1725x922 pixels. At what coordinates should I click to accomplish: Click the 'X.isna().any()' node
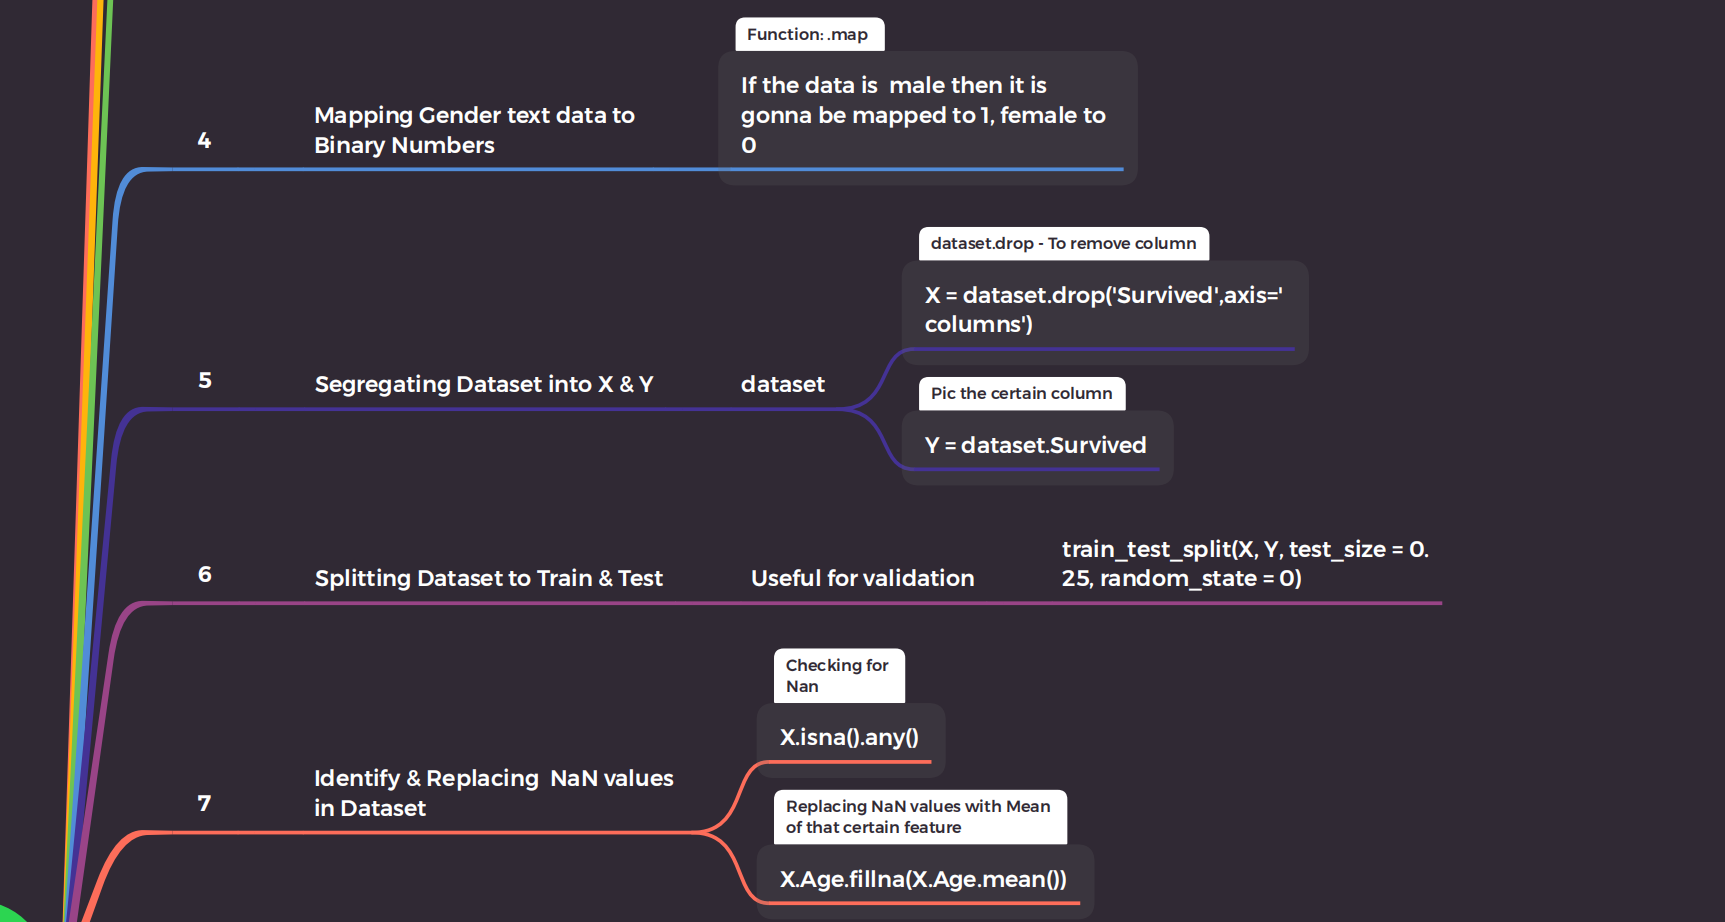849,737
